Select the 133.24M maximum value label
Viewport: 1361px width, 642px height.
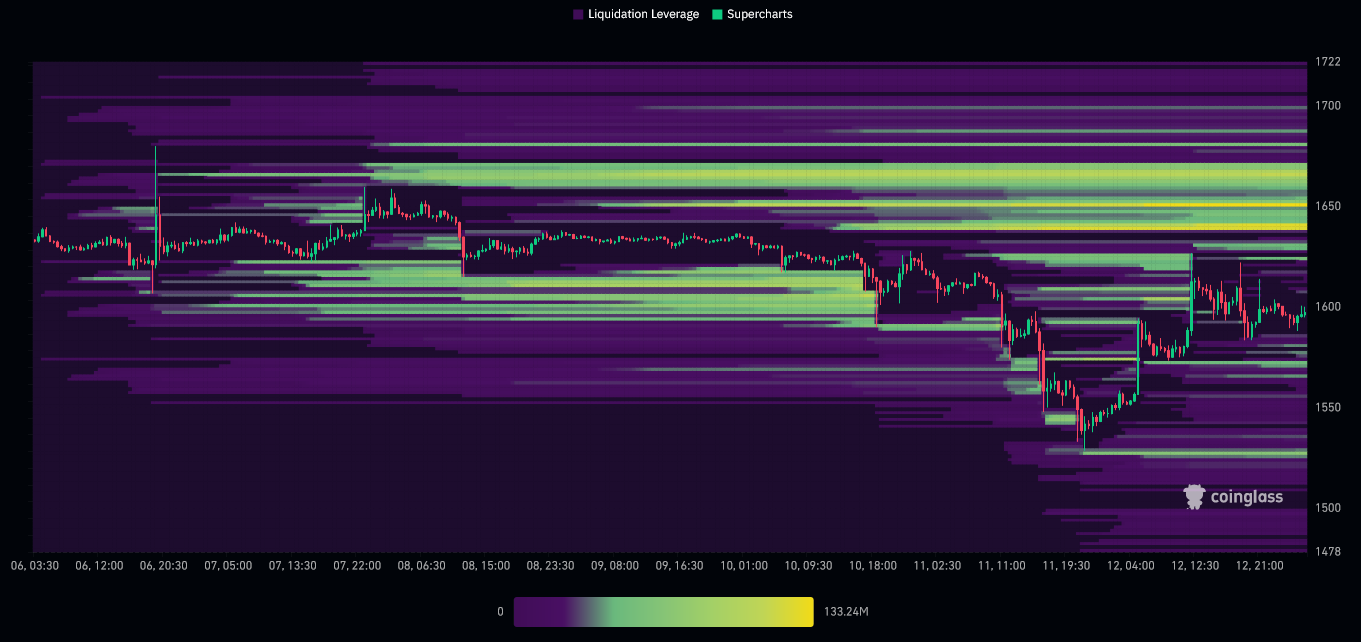[845, 611]
